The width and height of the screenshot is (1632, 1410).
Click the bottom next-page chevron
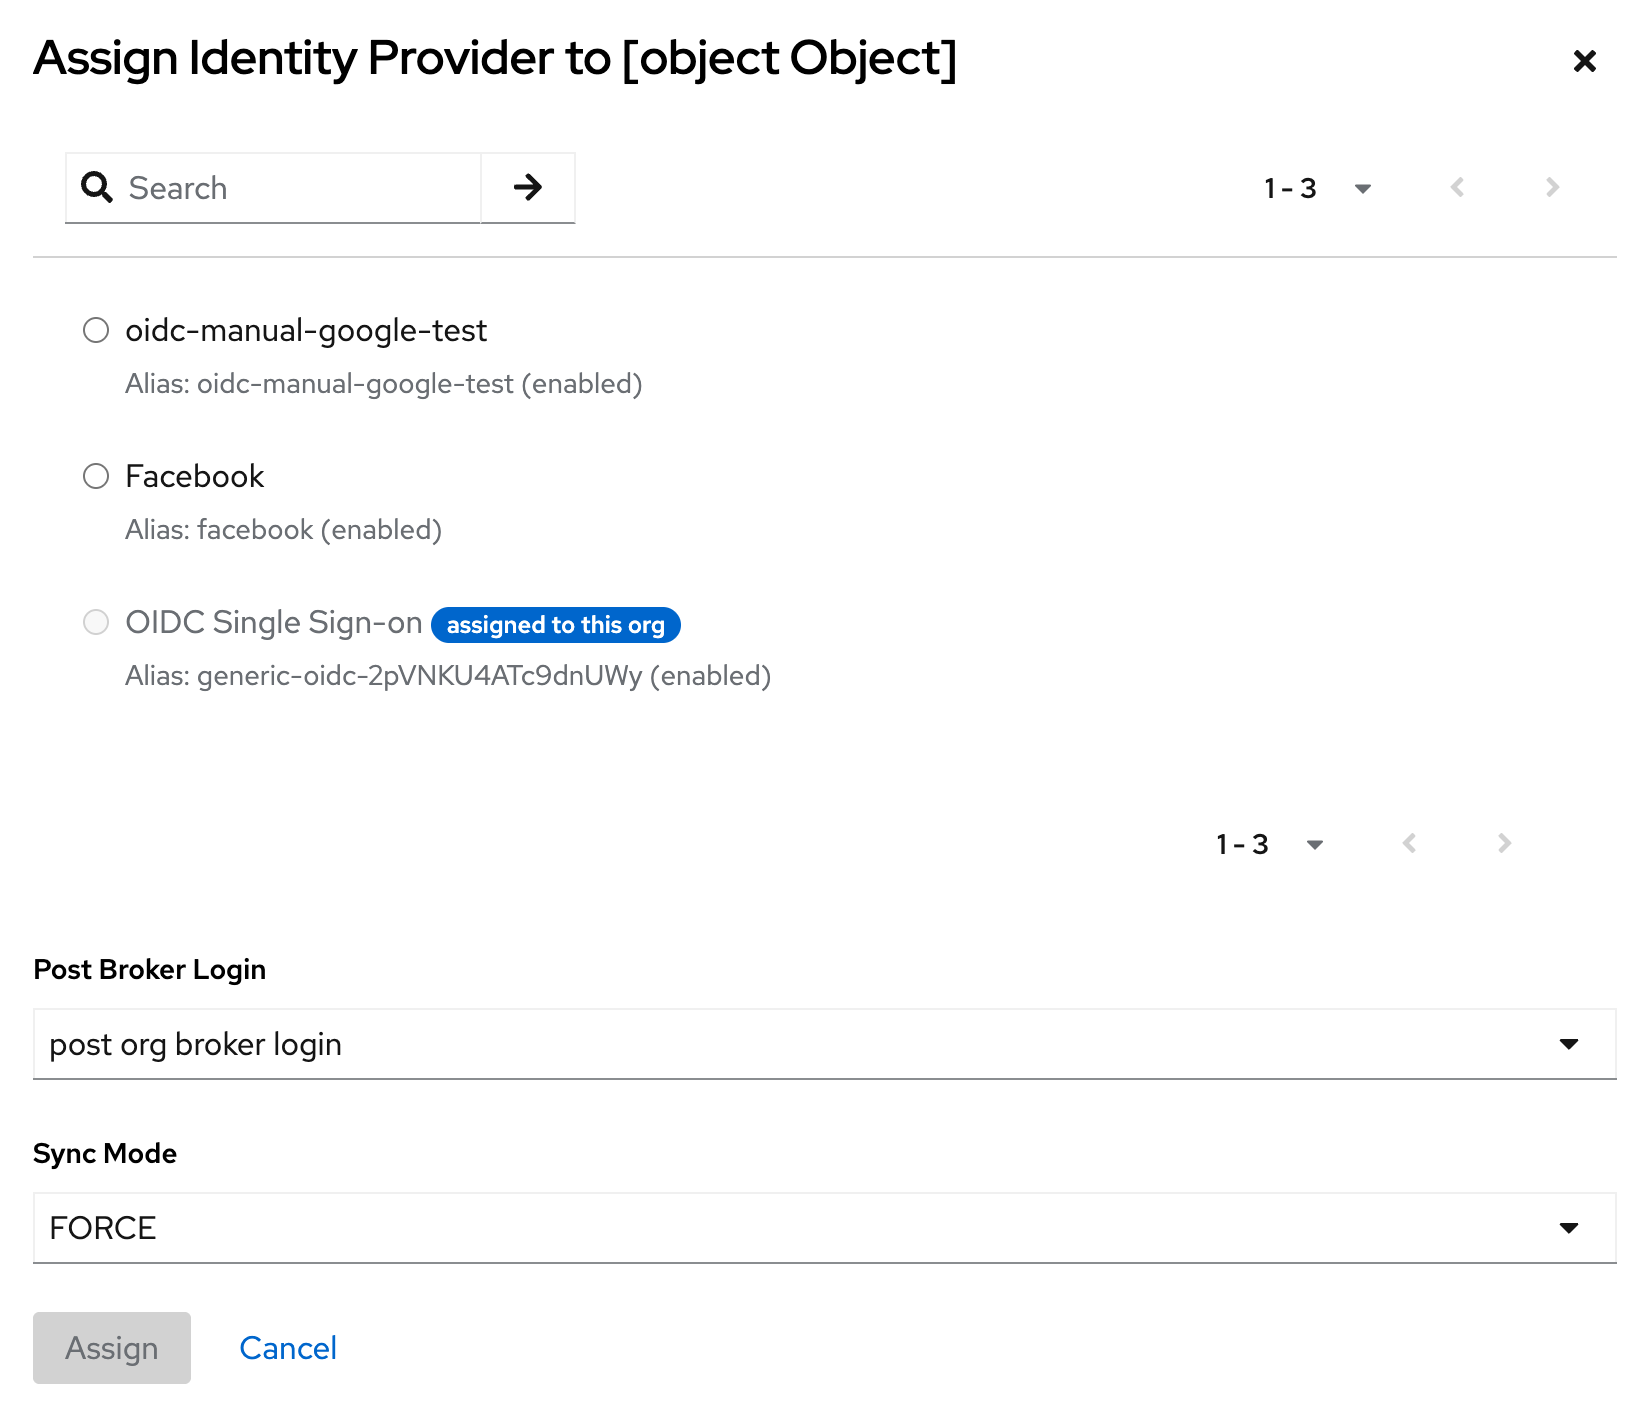point(1503,844)
